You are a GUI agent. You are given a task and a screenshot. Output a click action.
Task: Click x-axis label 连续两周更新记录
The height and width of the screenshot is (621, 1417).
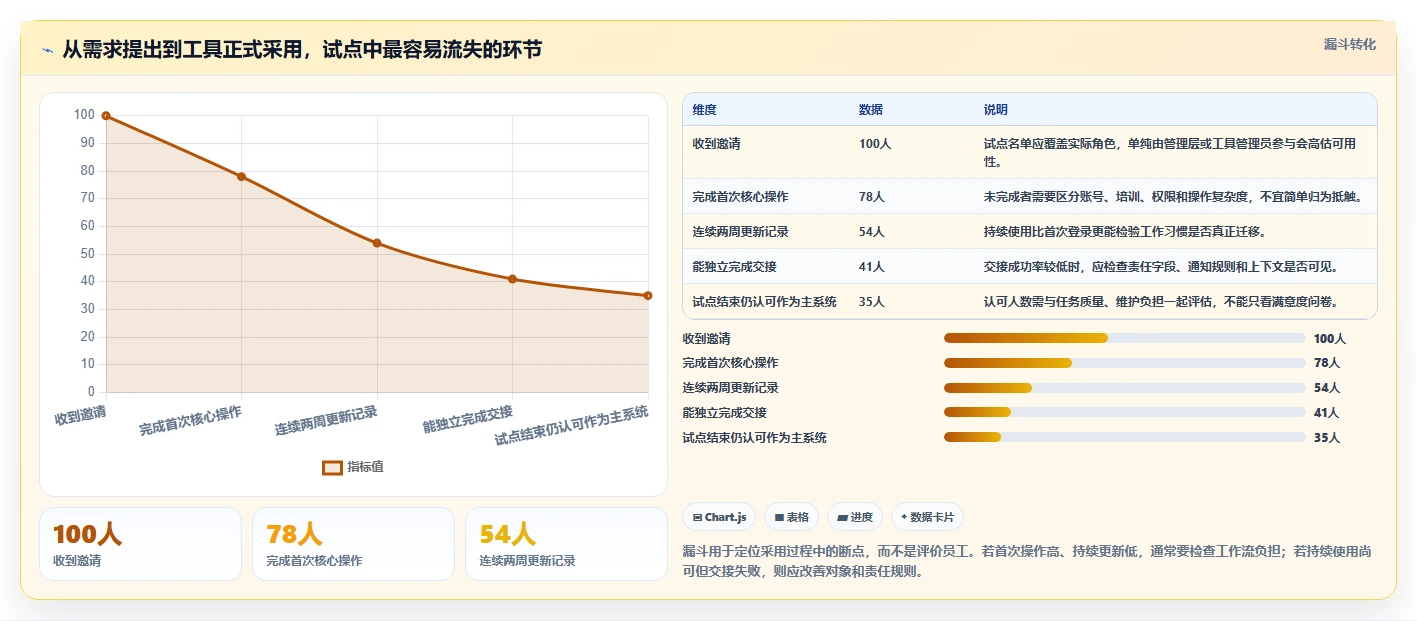point(326,421)
